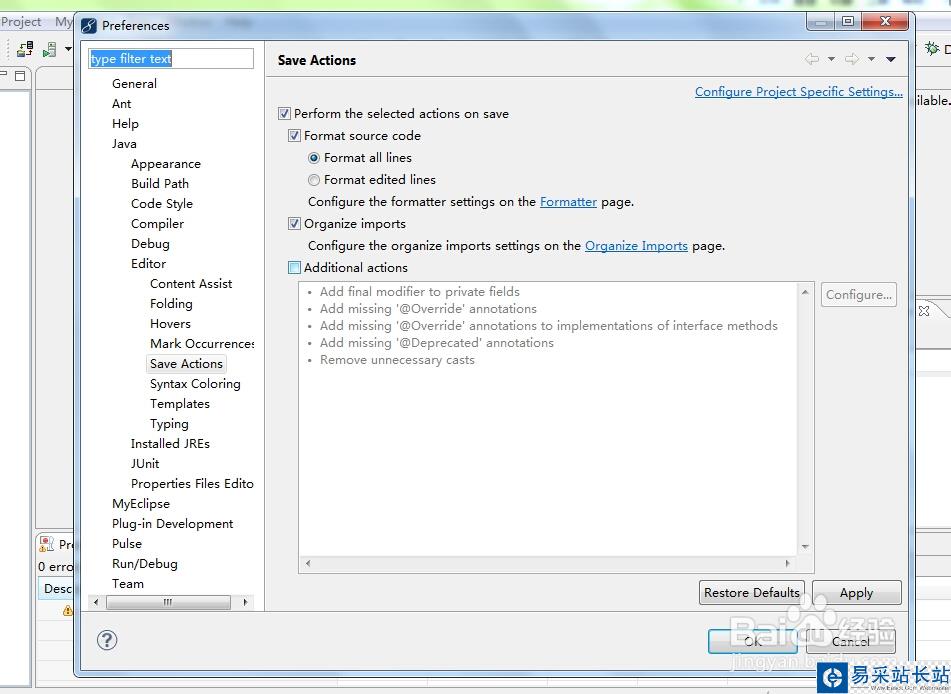
Task: Click forward navigation arrow in Save Actions header
Action: coord(852,59)
